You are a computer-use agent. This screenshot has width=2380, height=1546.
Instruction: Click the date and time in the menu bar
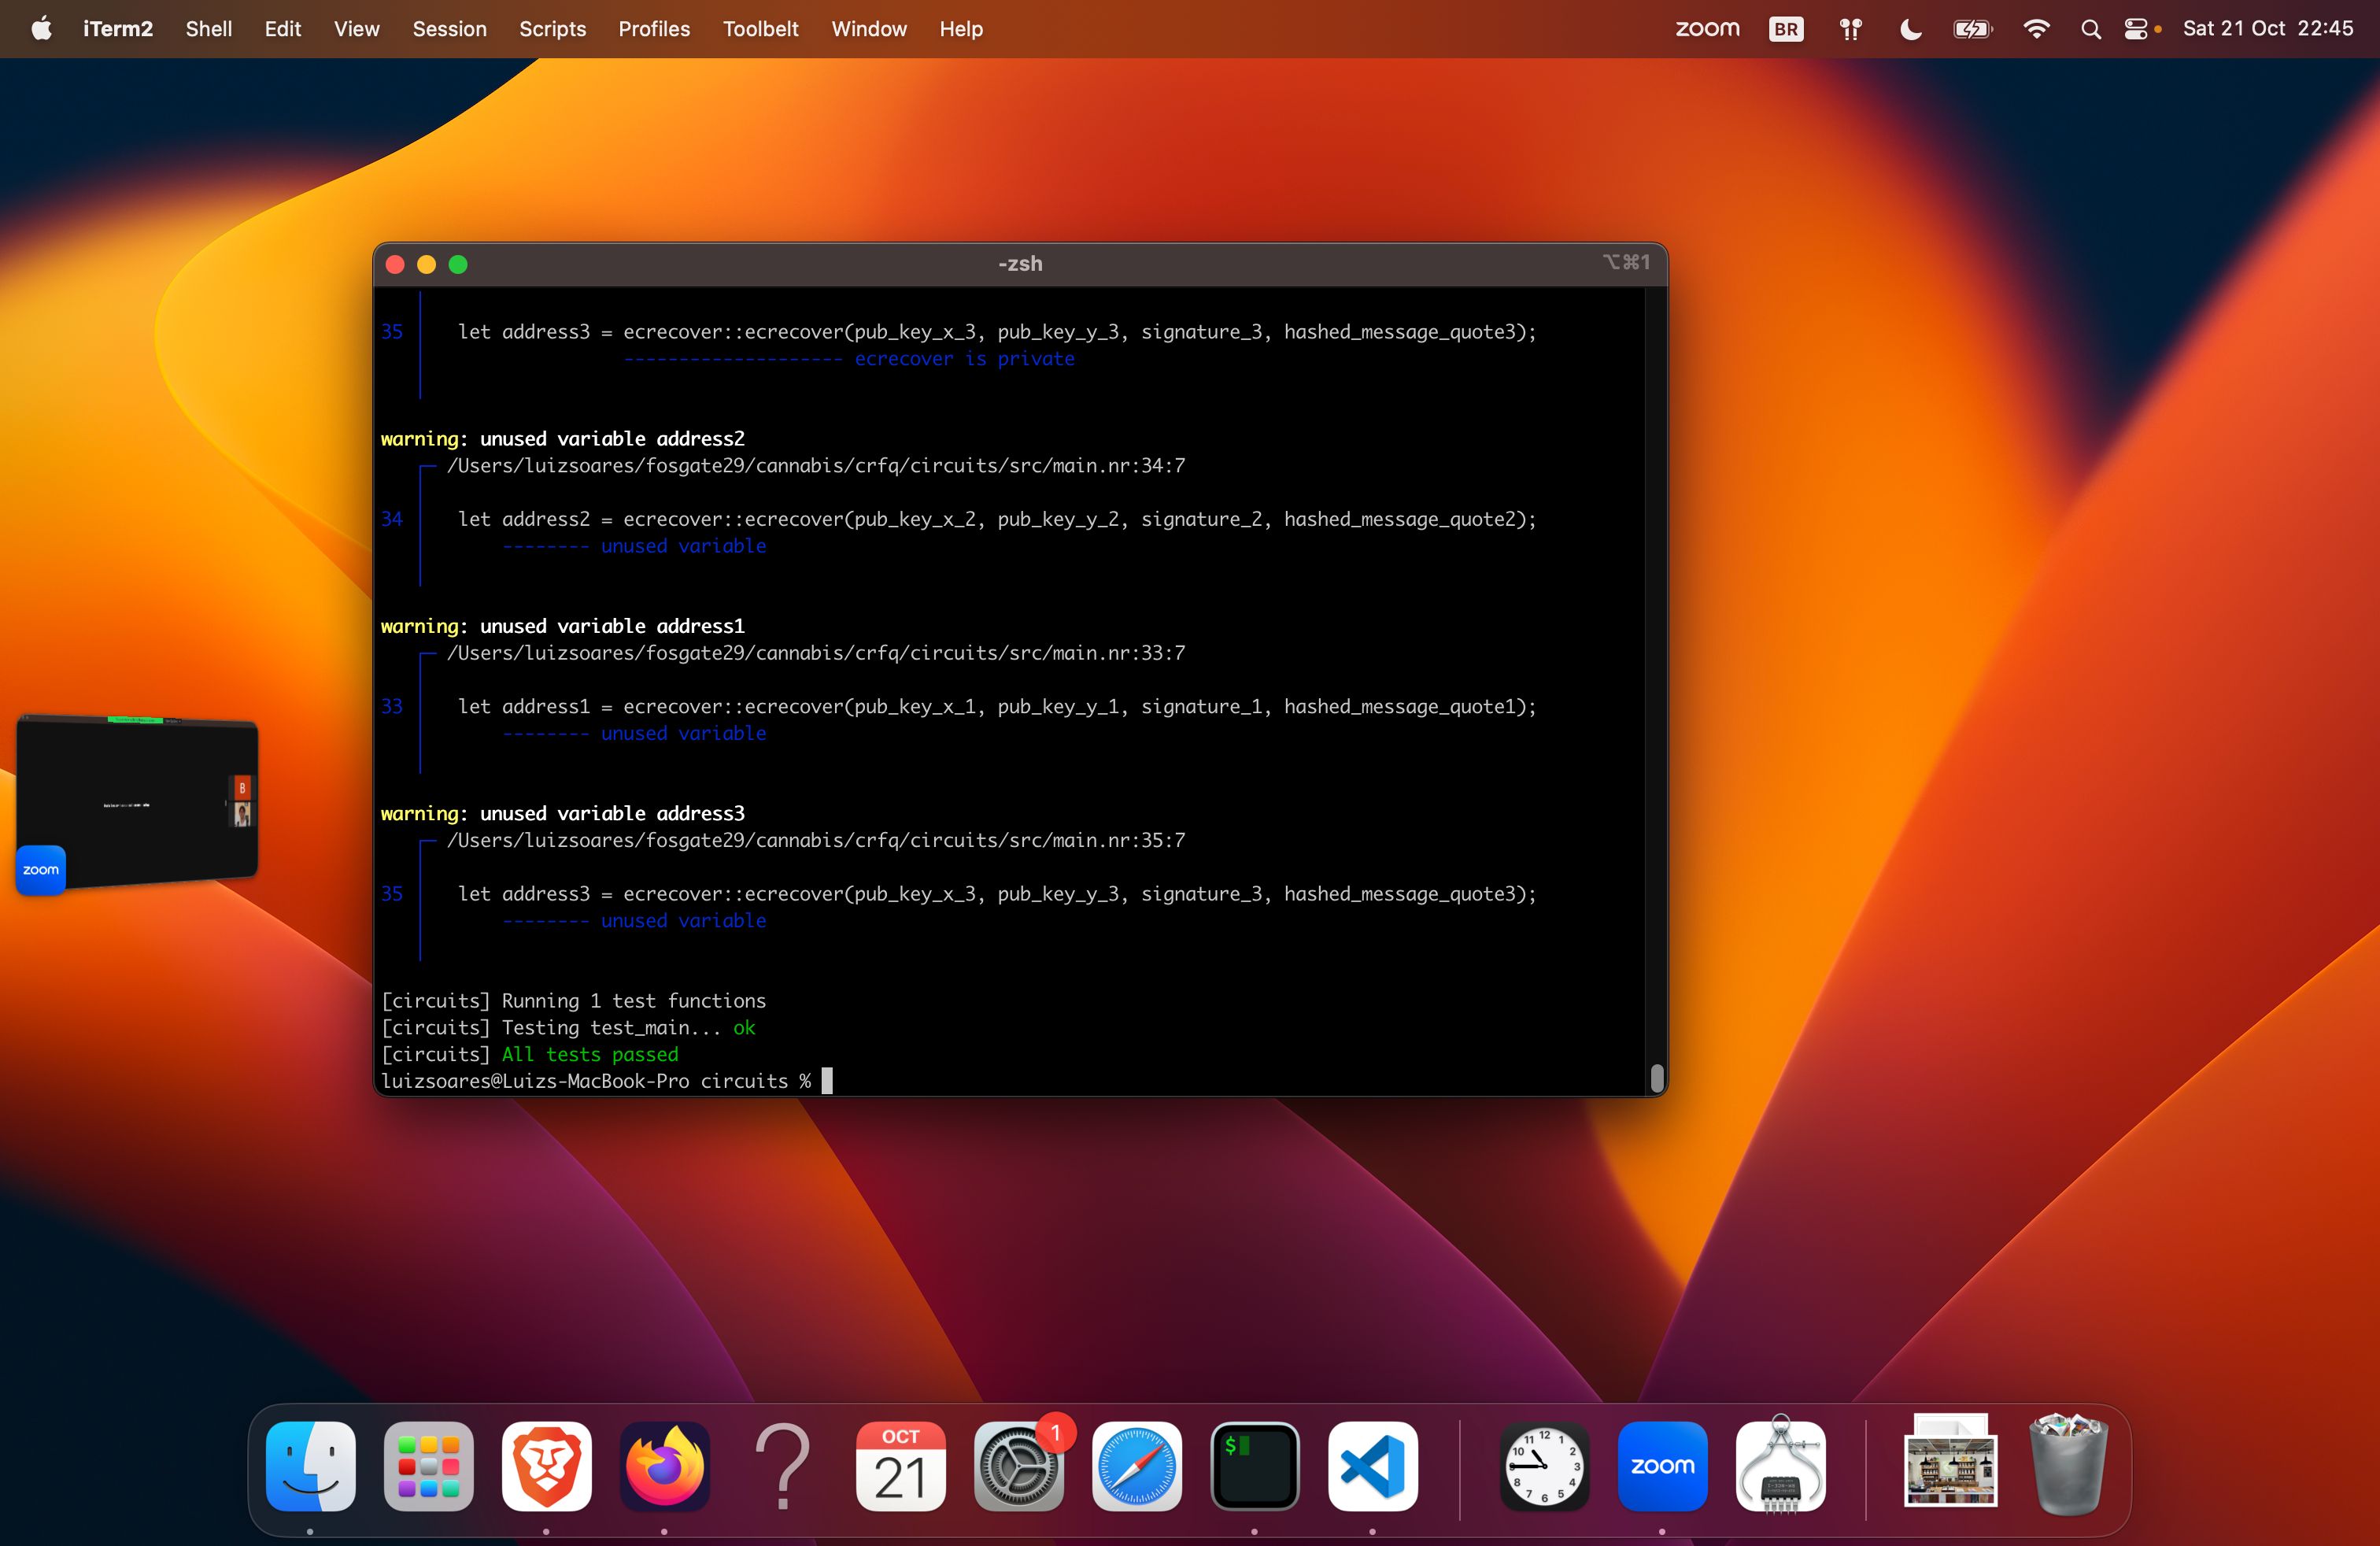pos(2267,28)
